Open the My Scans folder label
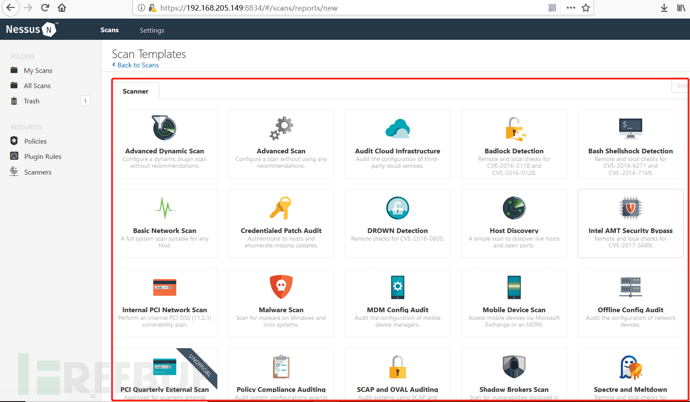The width and height of the screenshot is (690, 402). click(38, 70)
